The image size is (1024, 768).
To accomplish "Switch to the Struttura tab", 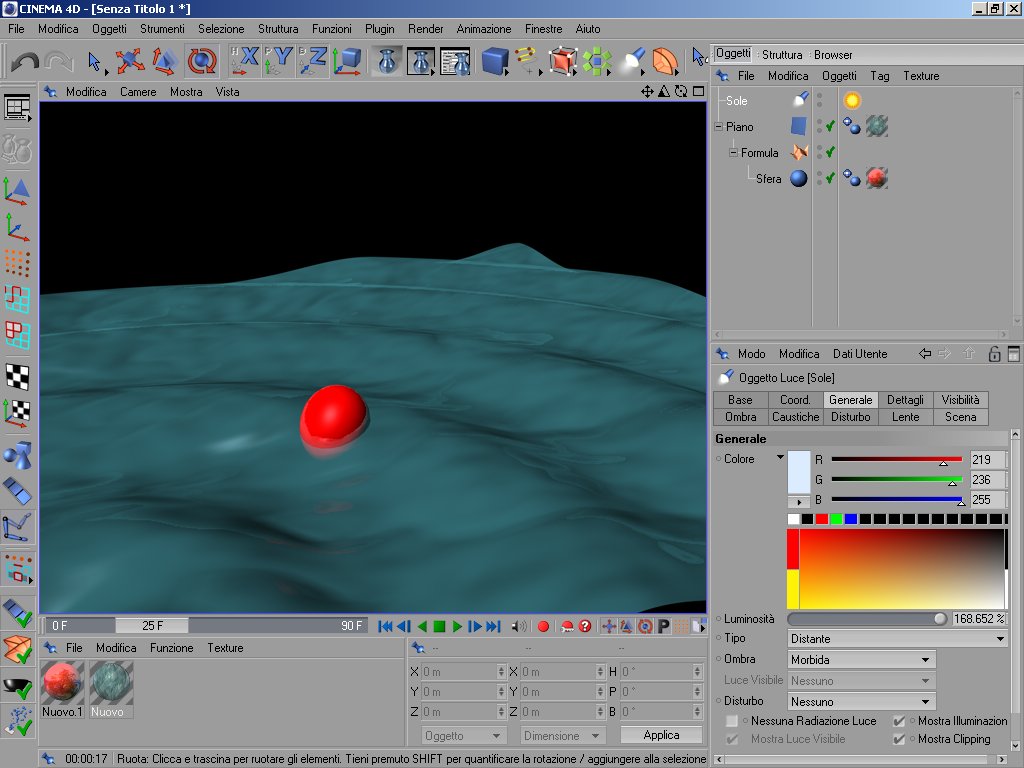I will coord(782,55).
